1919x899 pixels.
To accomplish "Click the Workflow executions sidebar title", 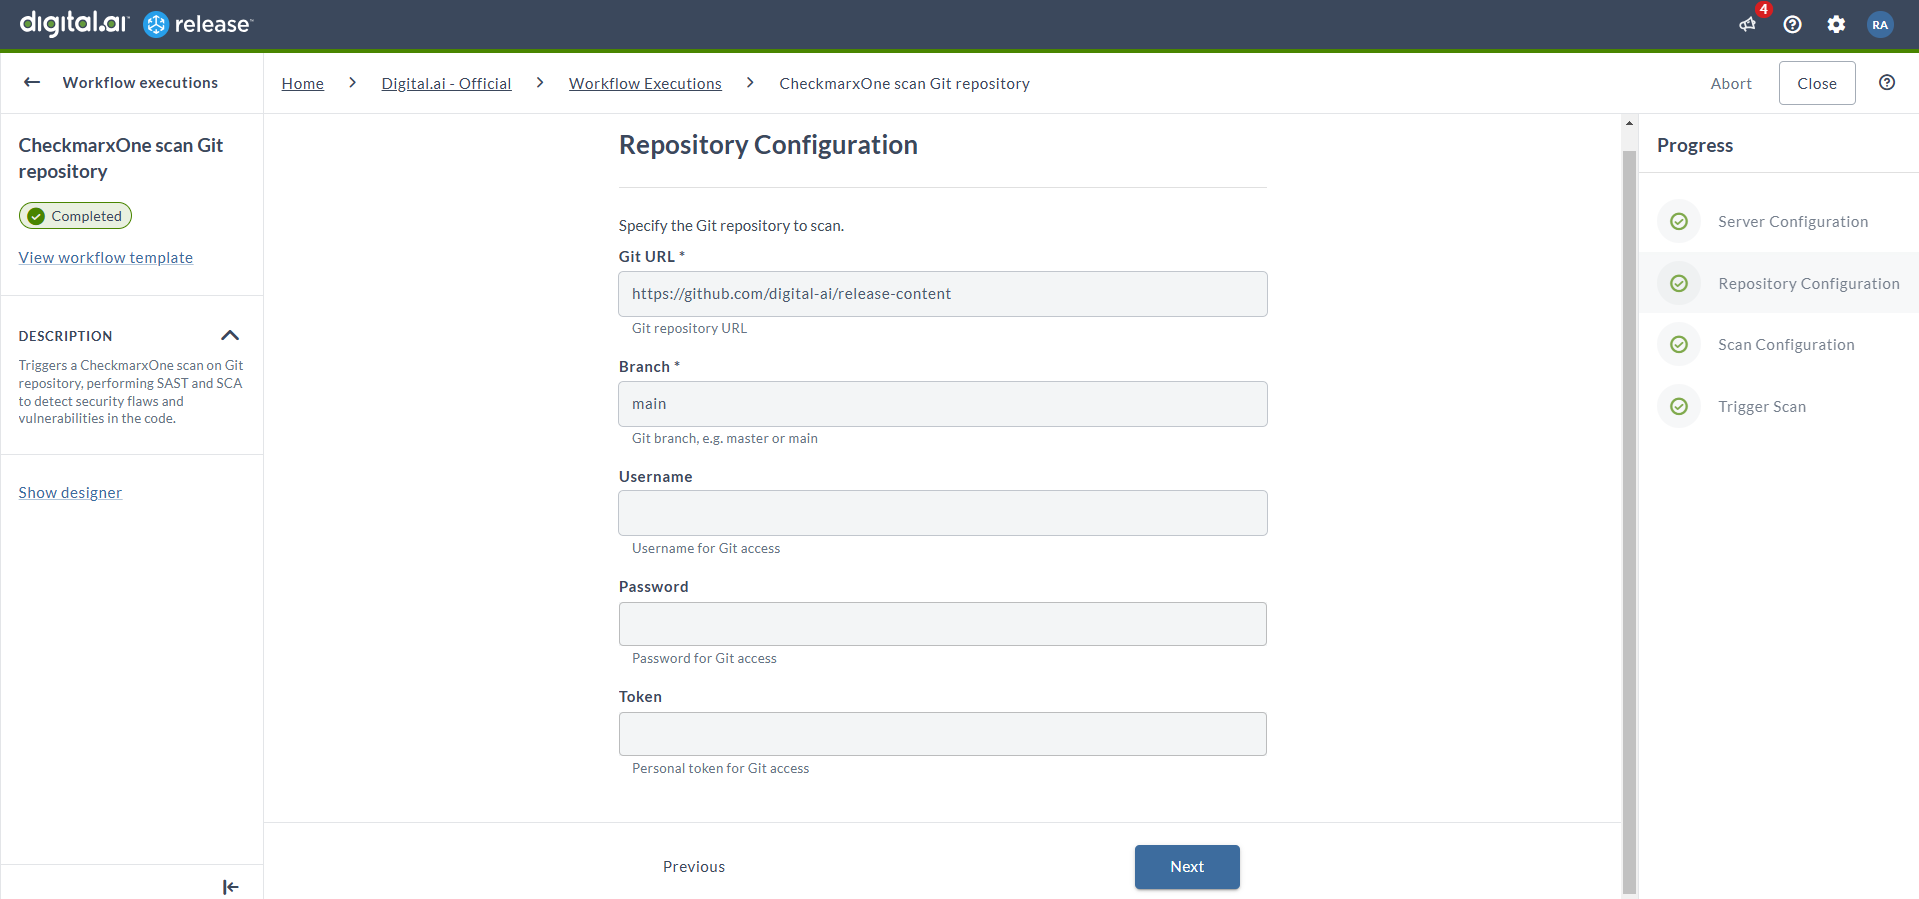I will click(140, 83).
